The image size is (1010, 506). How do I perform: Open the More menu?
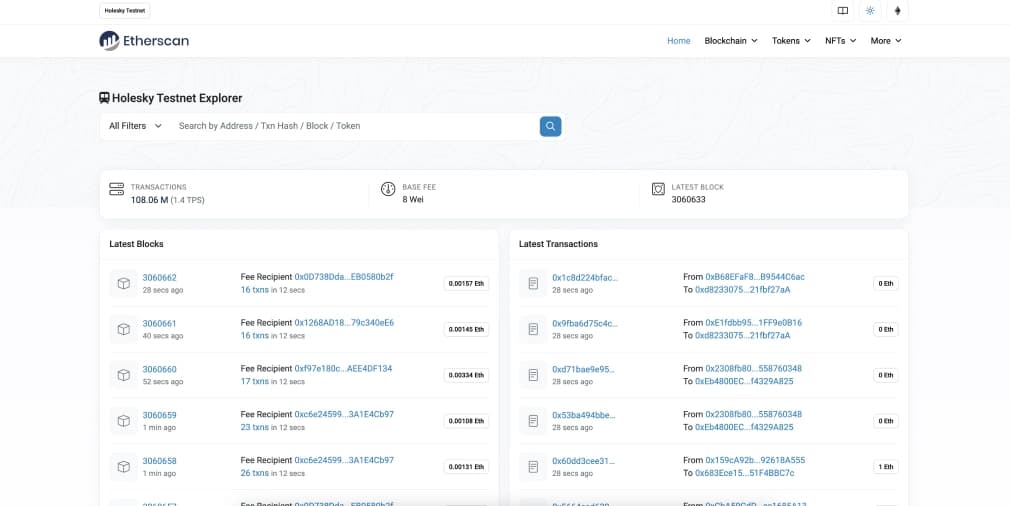(x=886, y=41)
